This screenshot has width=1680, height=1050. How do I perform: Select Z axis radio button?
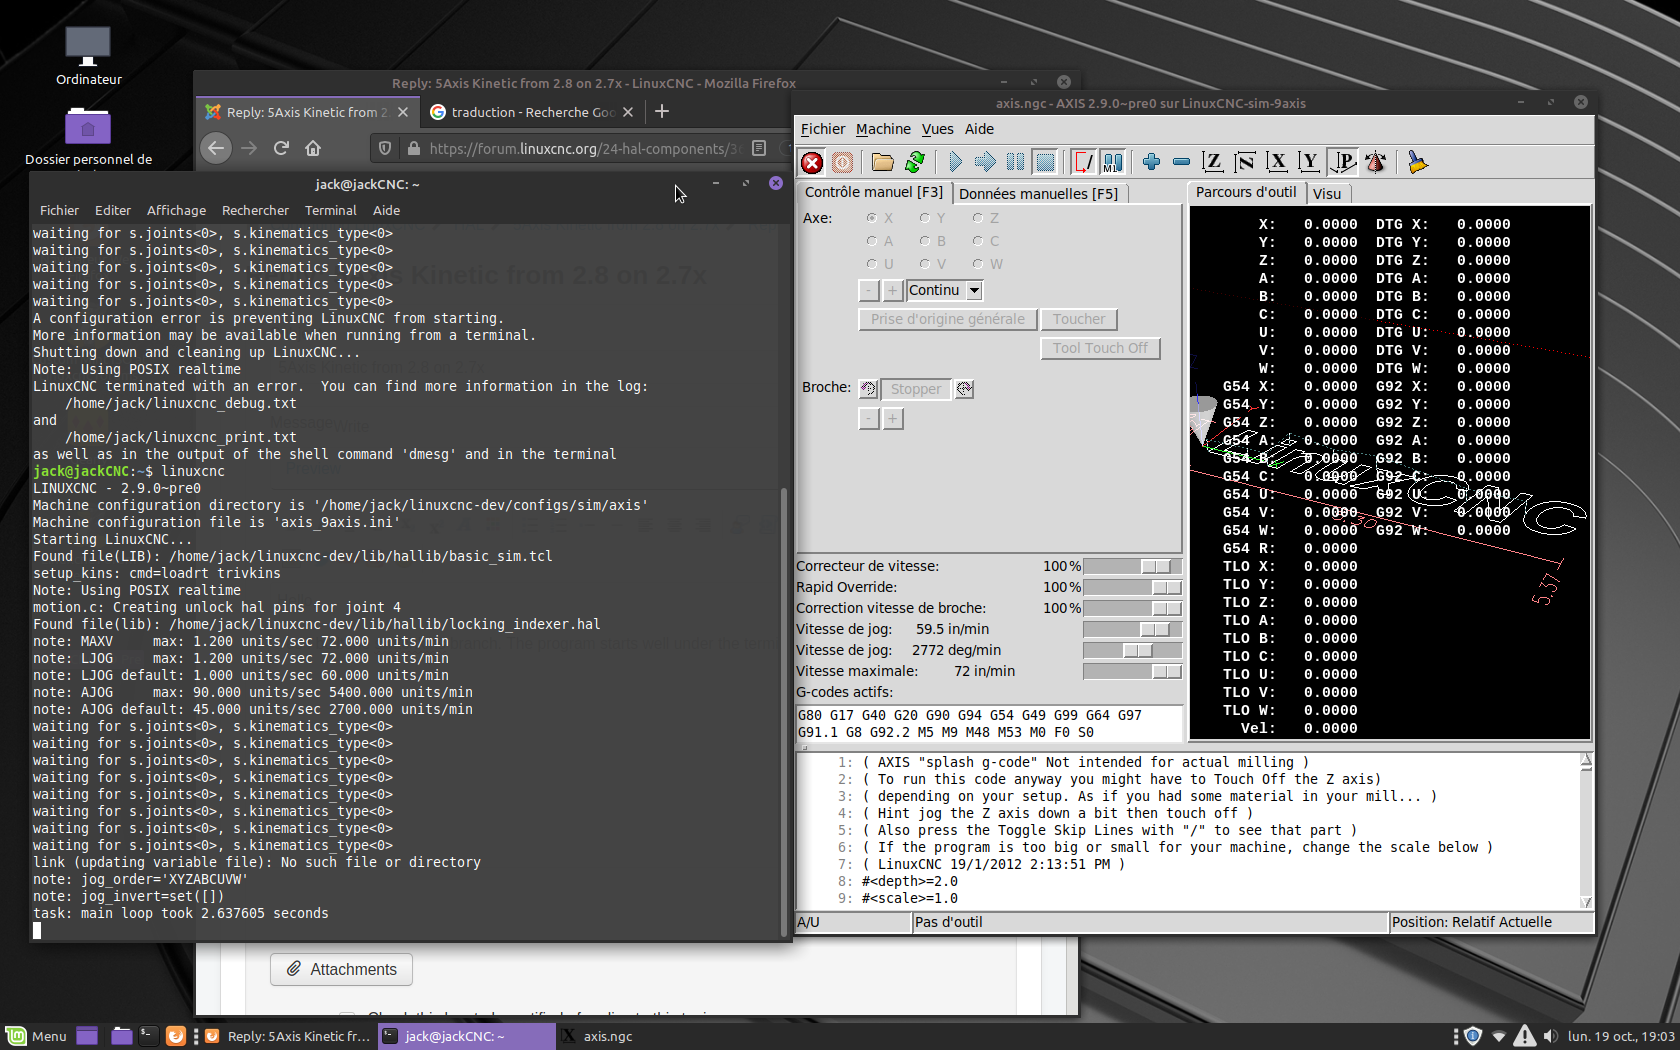coord(978,218)
